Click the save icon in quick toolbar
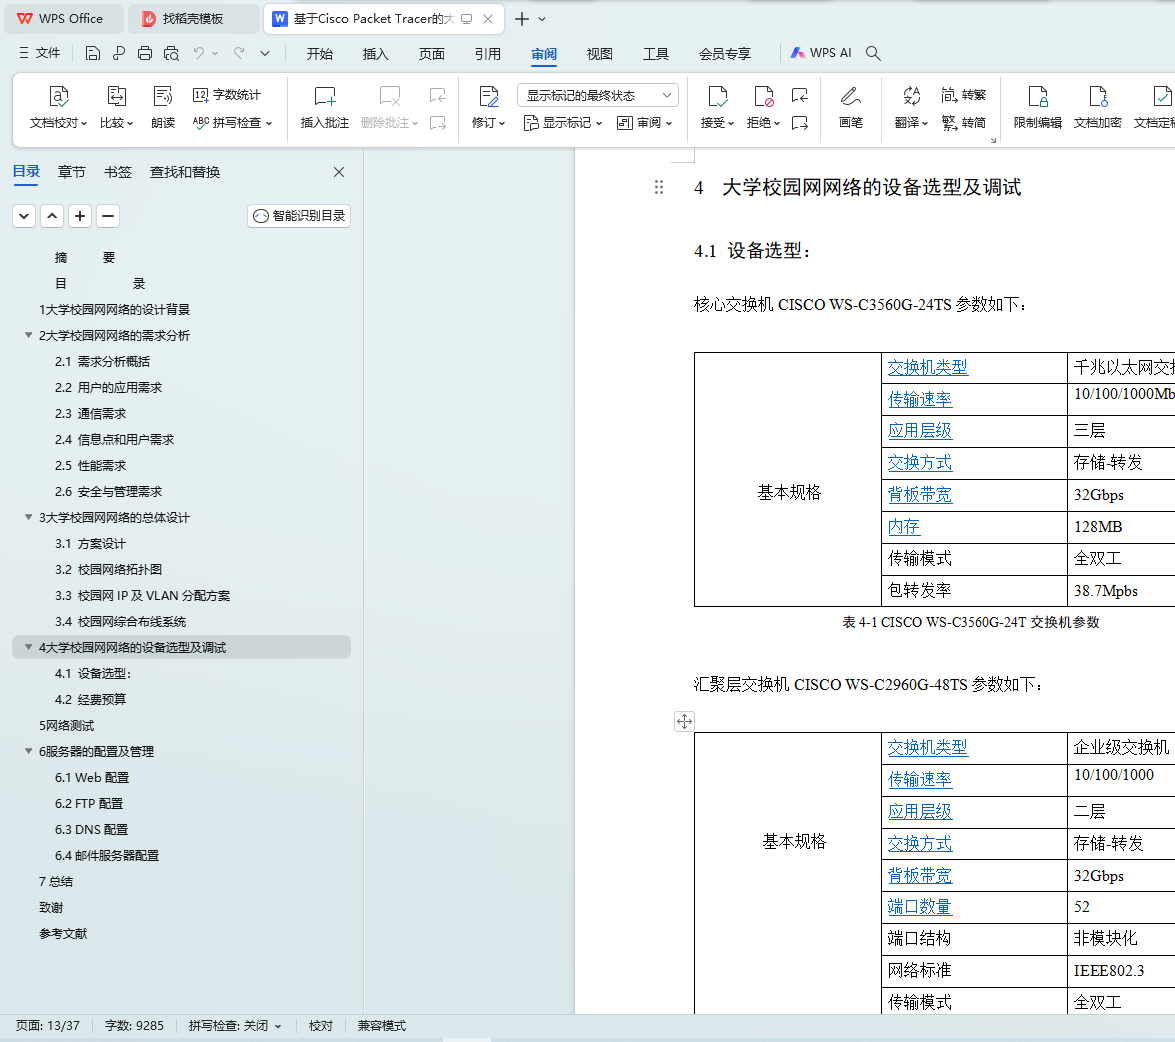This screenshot has width=1175, height=1042. (93, 53)
